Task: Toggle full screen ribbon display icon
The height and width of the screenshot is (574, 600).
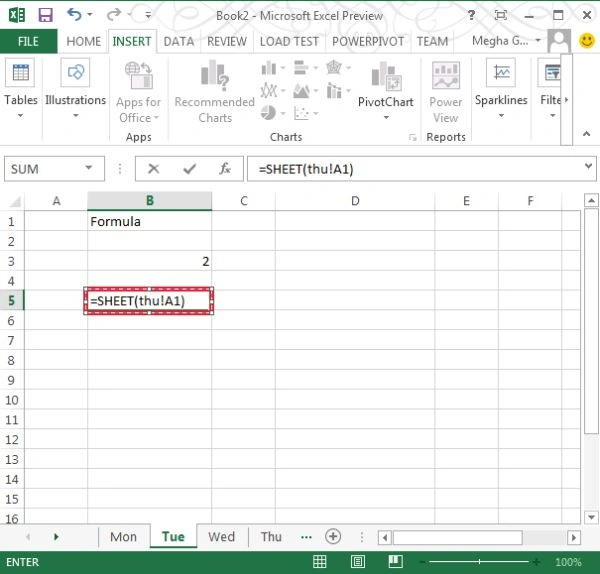Action: pos(501,15)
